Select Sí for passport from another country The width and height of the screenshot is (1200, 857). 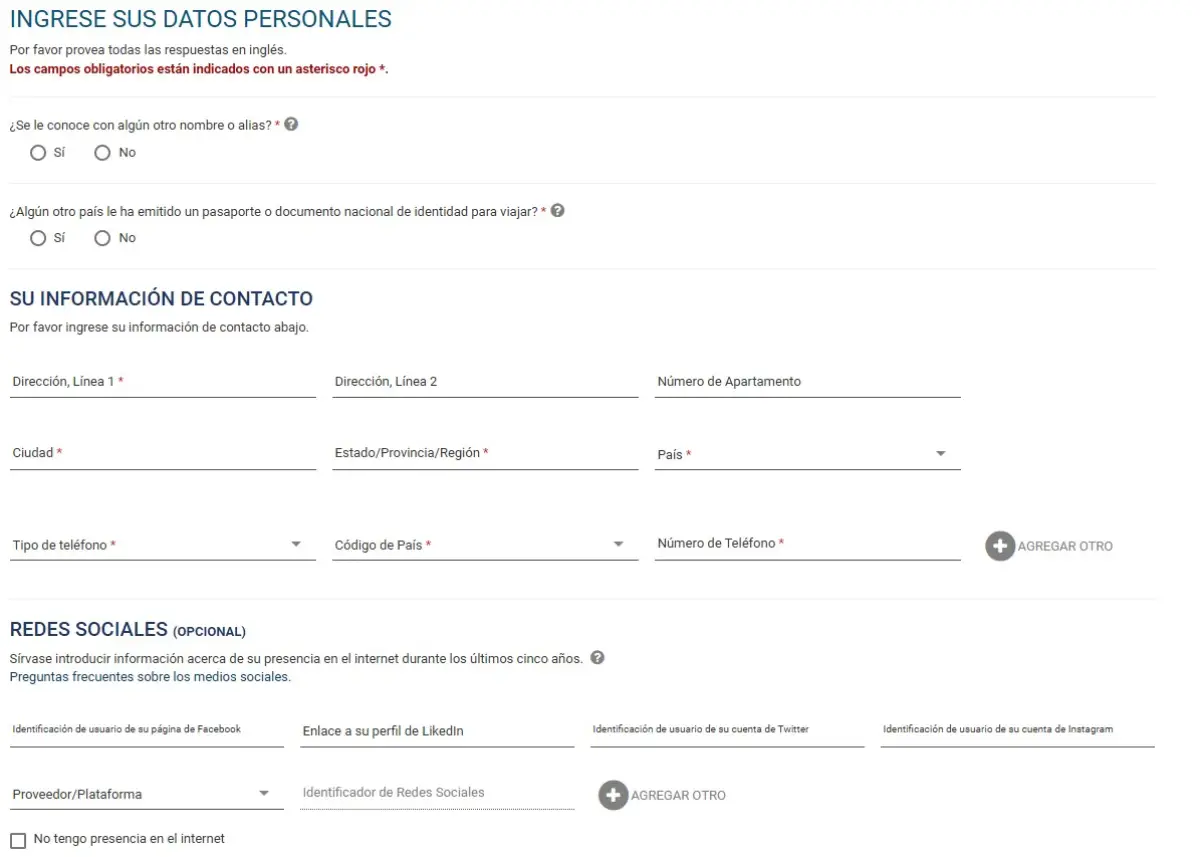pos(38,238)
